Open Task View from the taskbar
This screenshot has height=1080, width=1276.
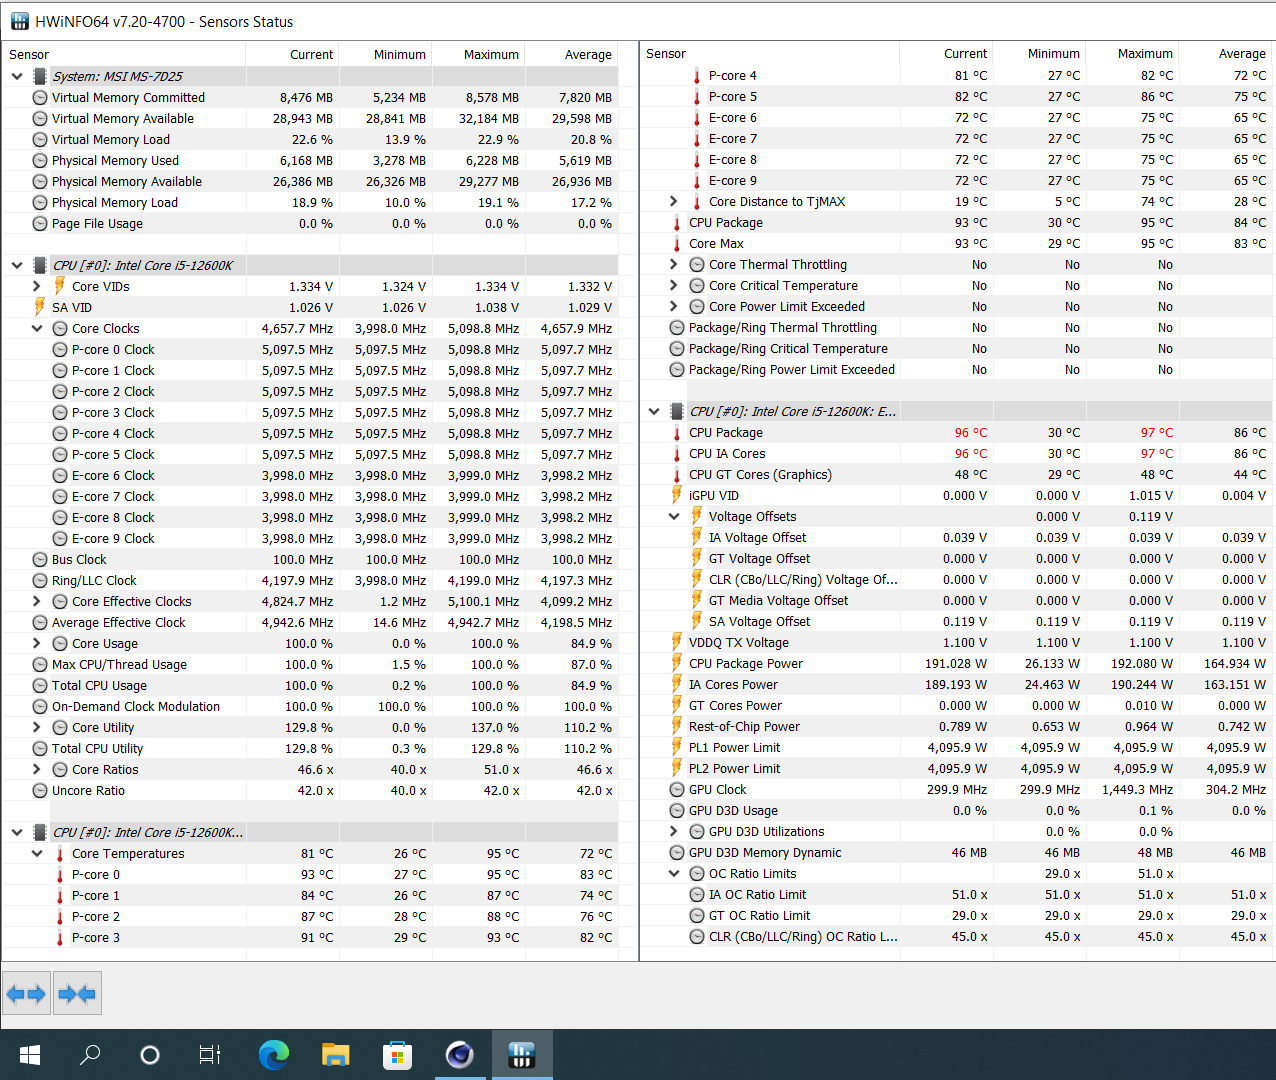click(x=209, y=1054)
